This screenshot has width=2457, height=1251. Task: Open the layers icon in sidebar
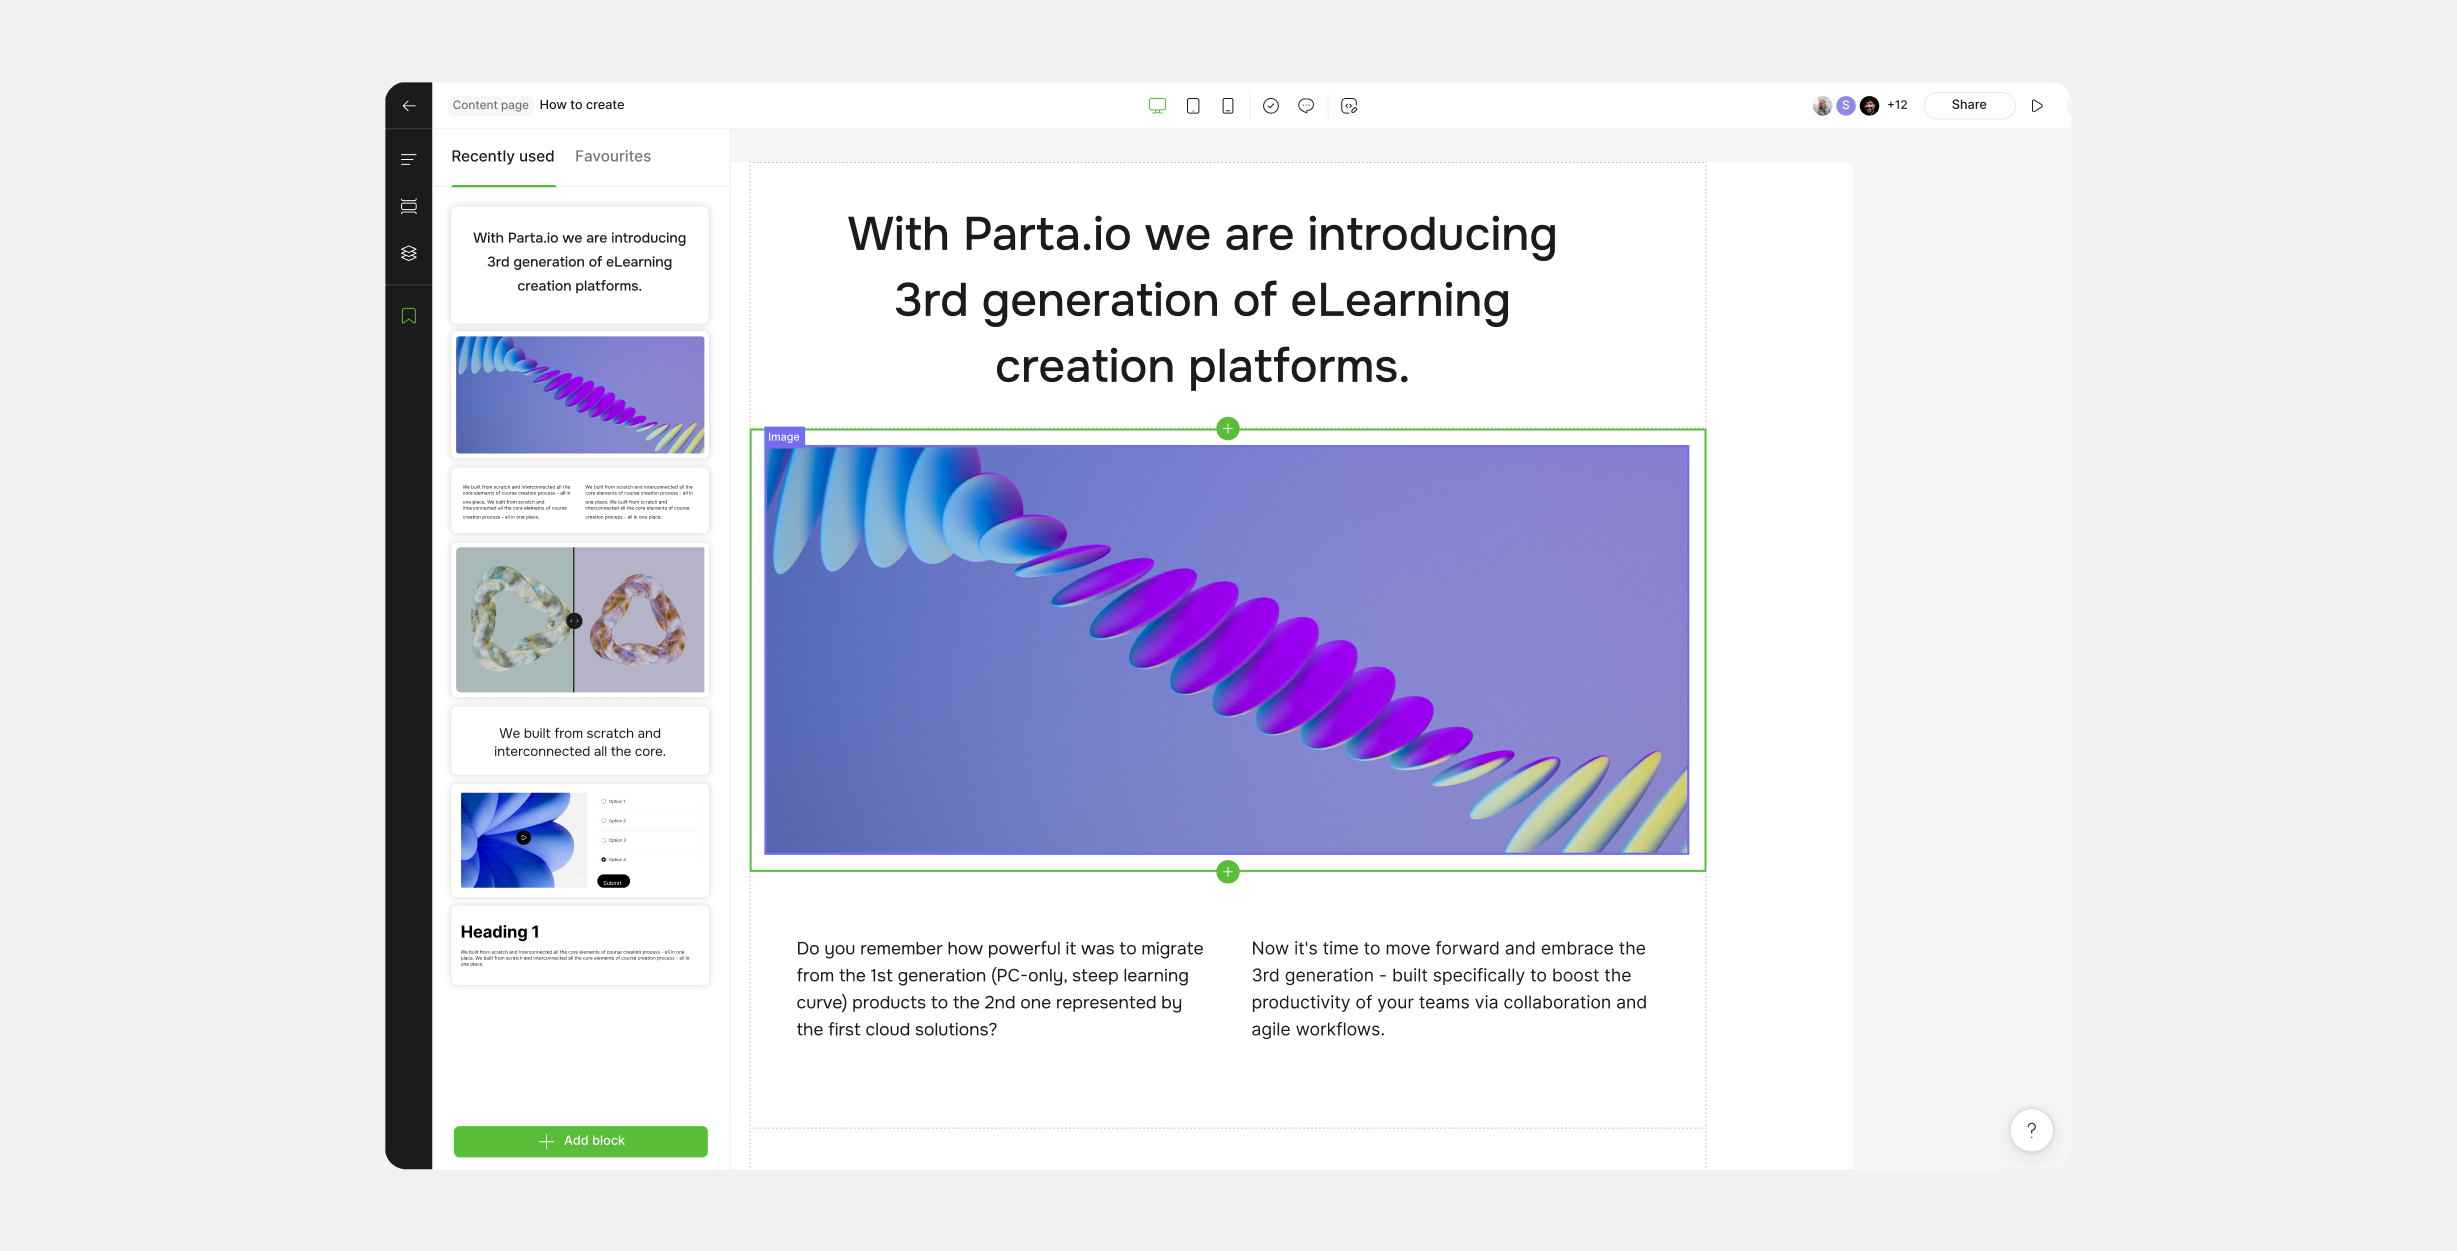coord(408,253)
